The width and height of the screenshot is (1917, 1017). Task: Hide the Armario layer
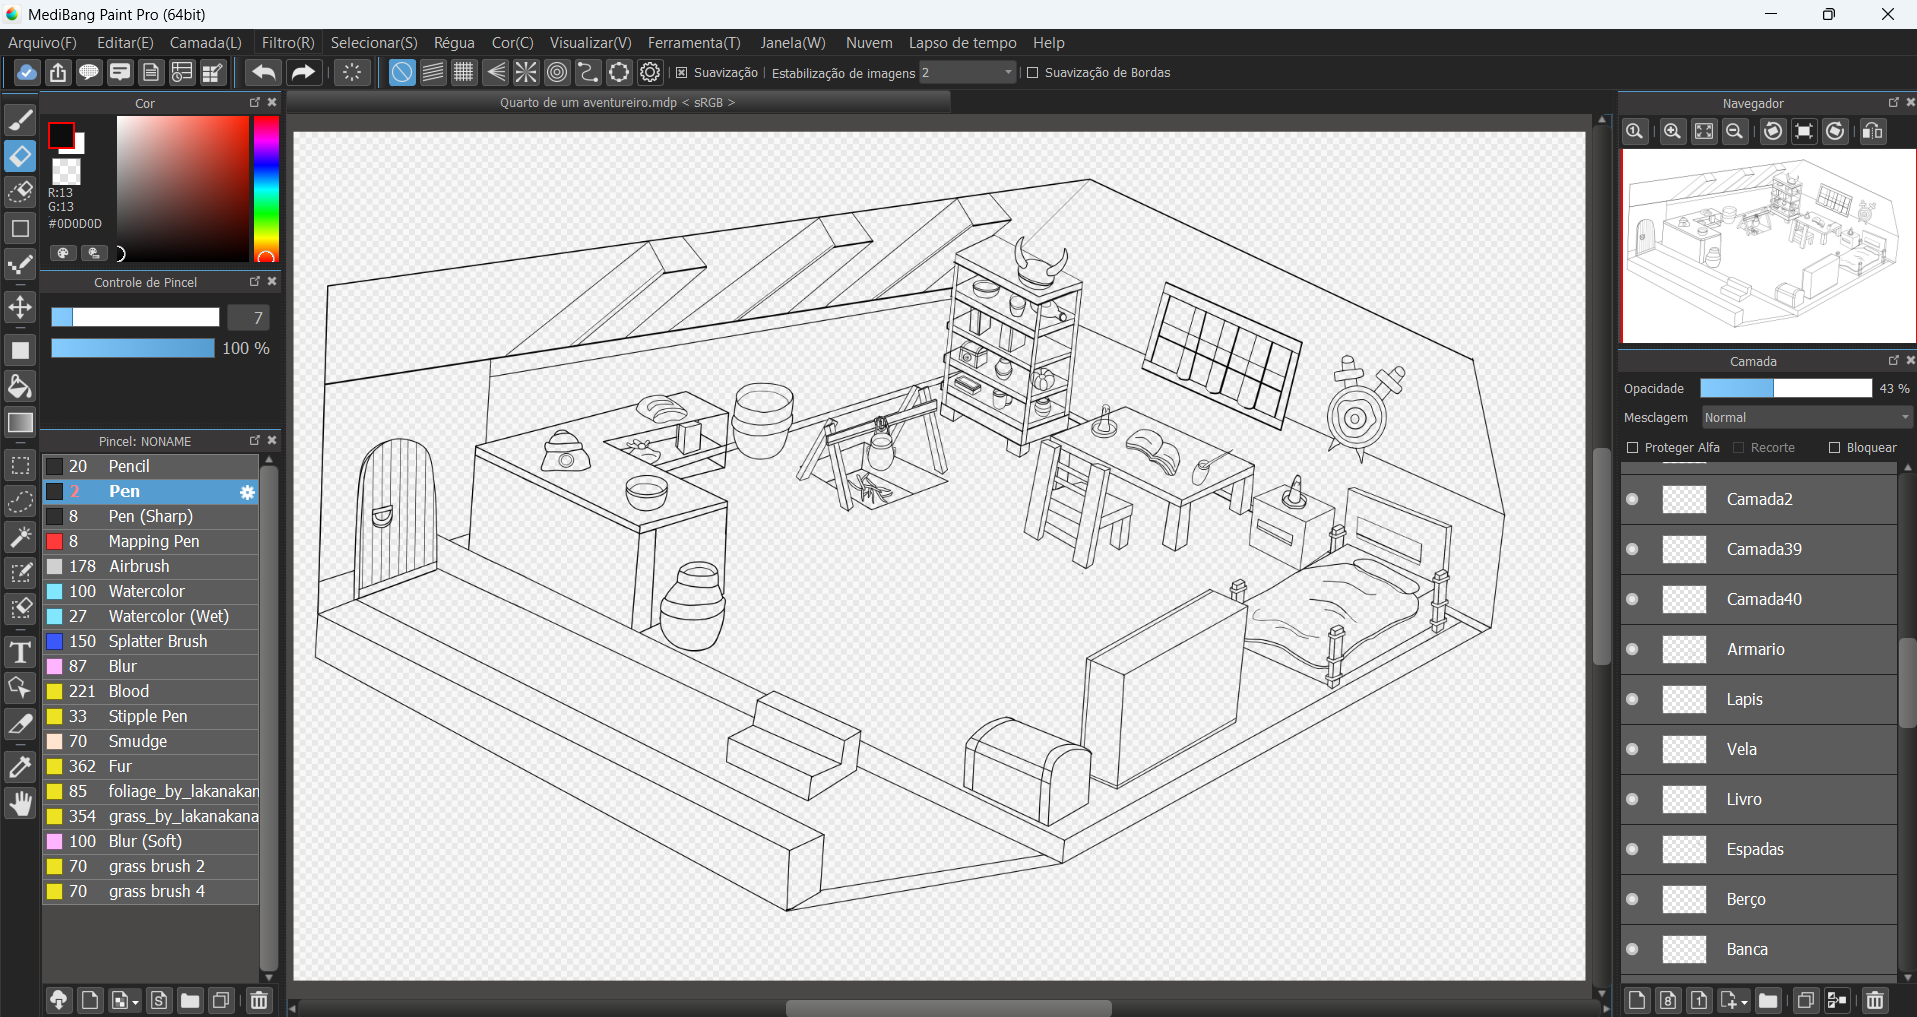[x=1633, y=649]
